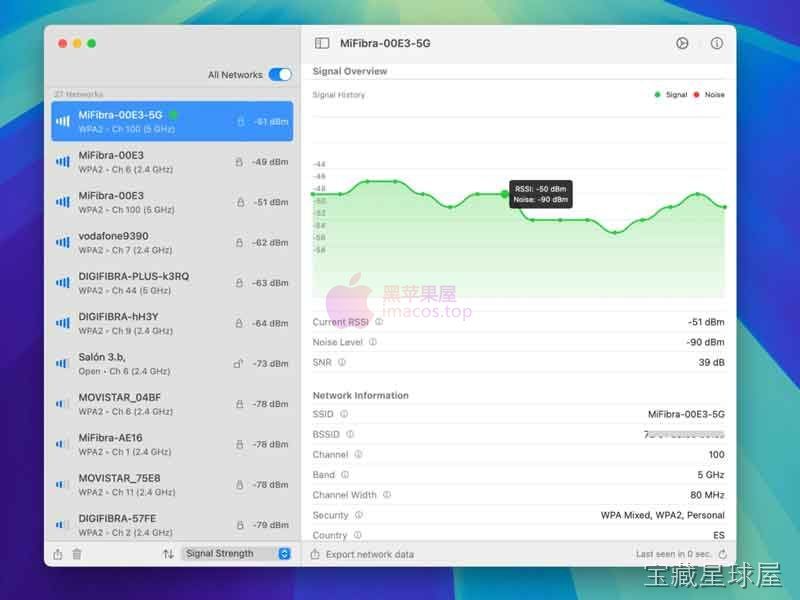The height and width of the screenshot is (600, 800).
Task: Click the -51 dBm Current RSSI value
Action: coord(706,322)
